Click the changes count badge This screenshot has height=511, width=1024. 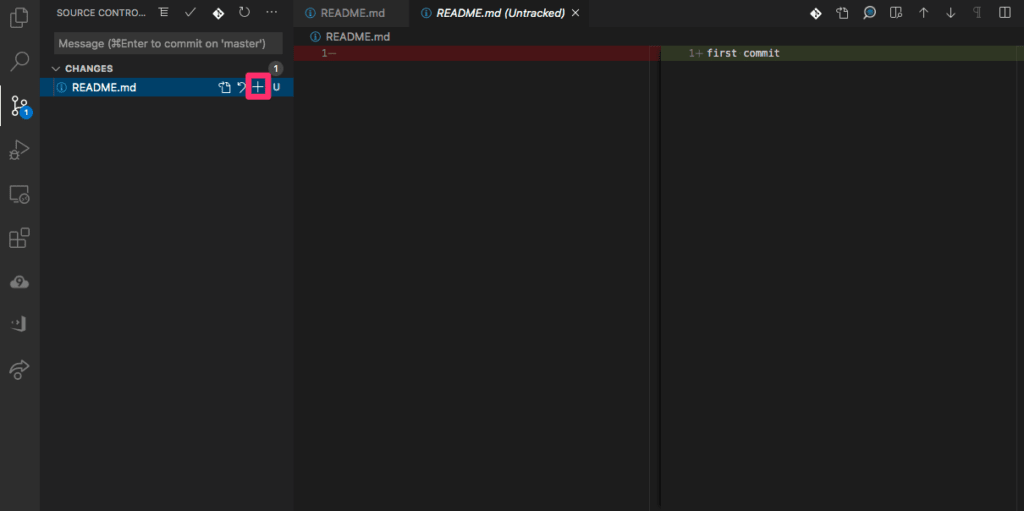coord(276,69)
